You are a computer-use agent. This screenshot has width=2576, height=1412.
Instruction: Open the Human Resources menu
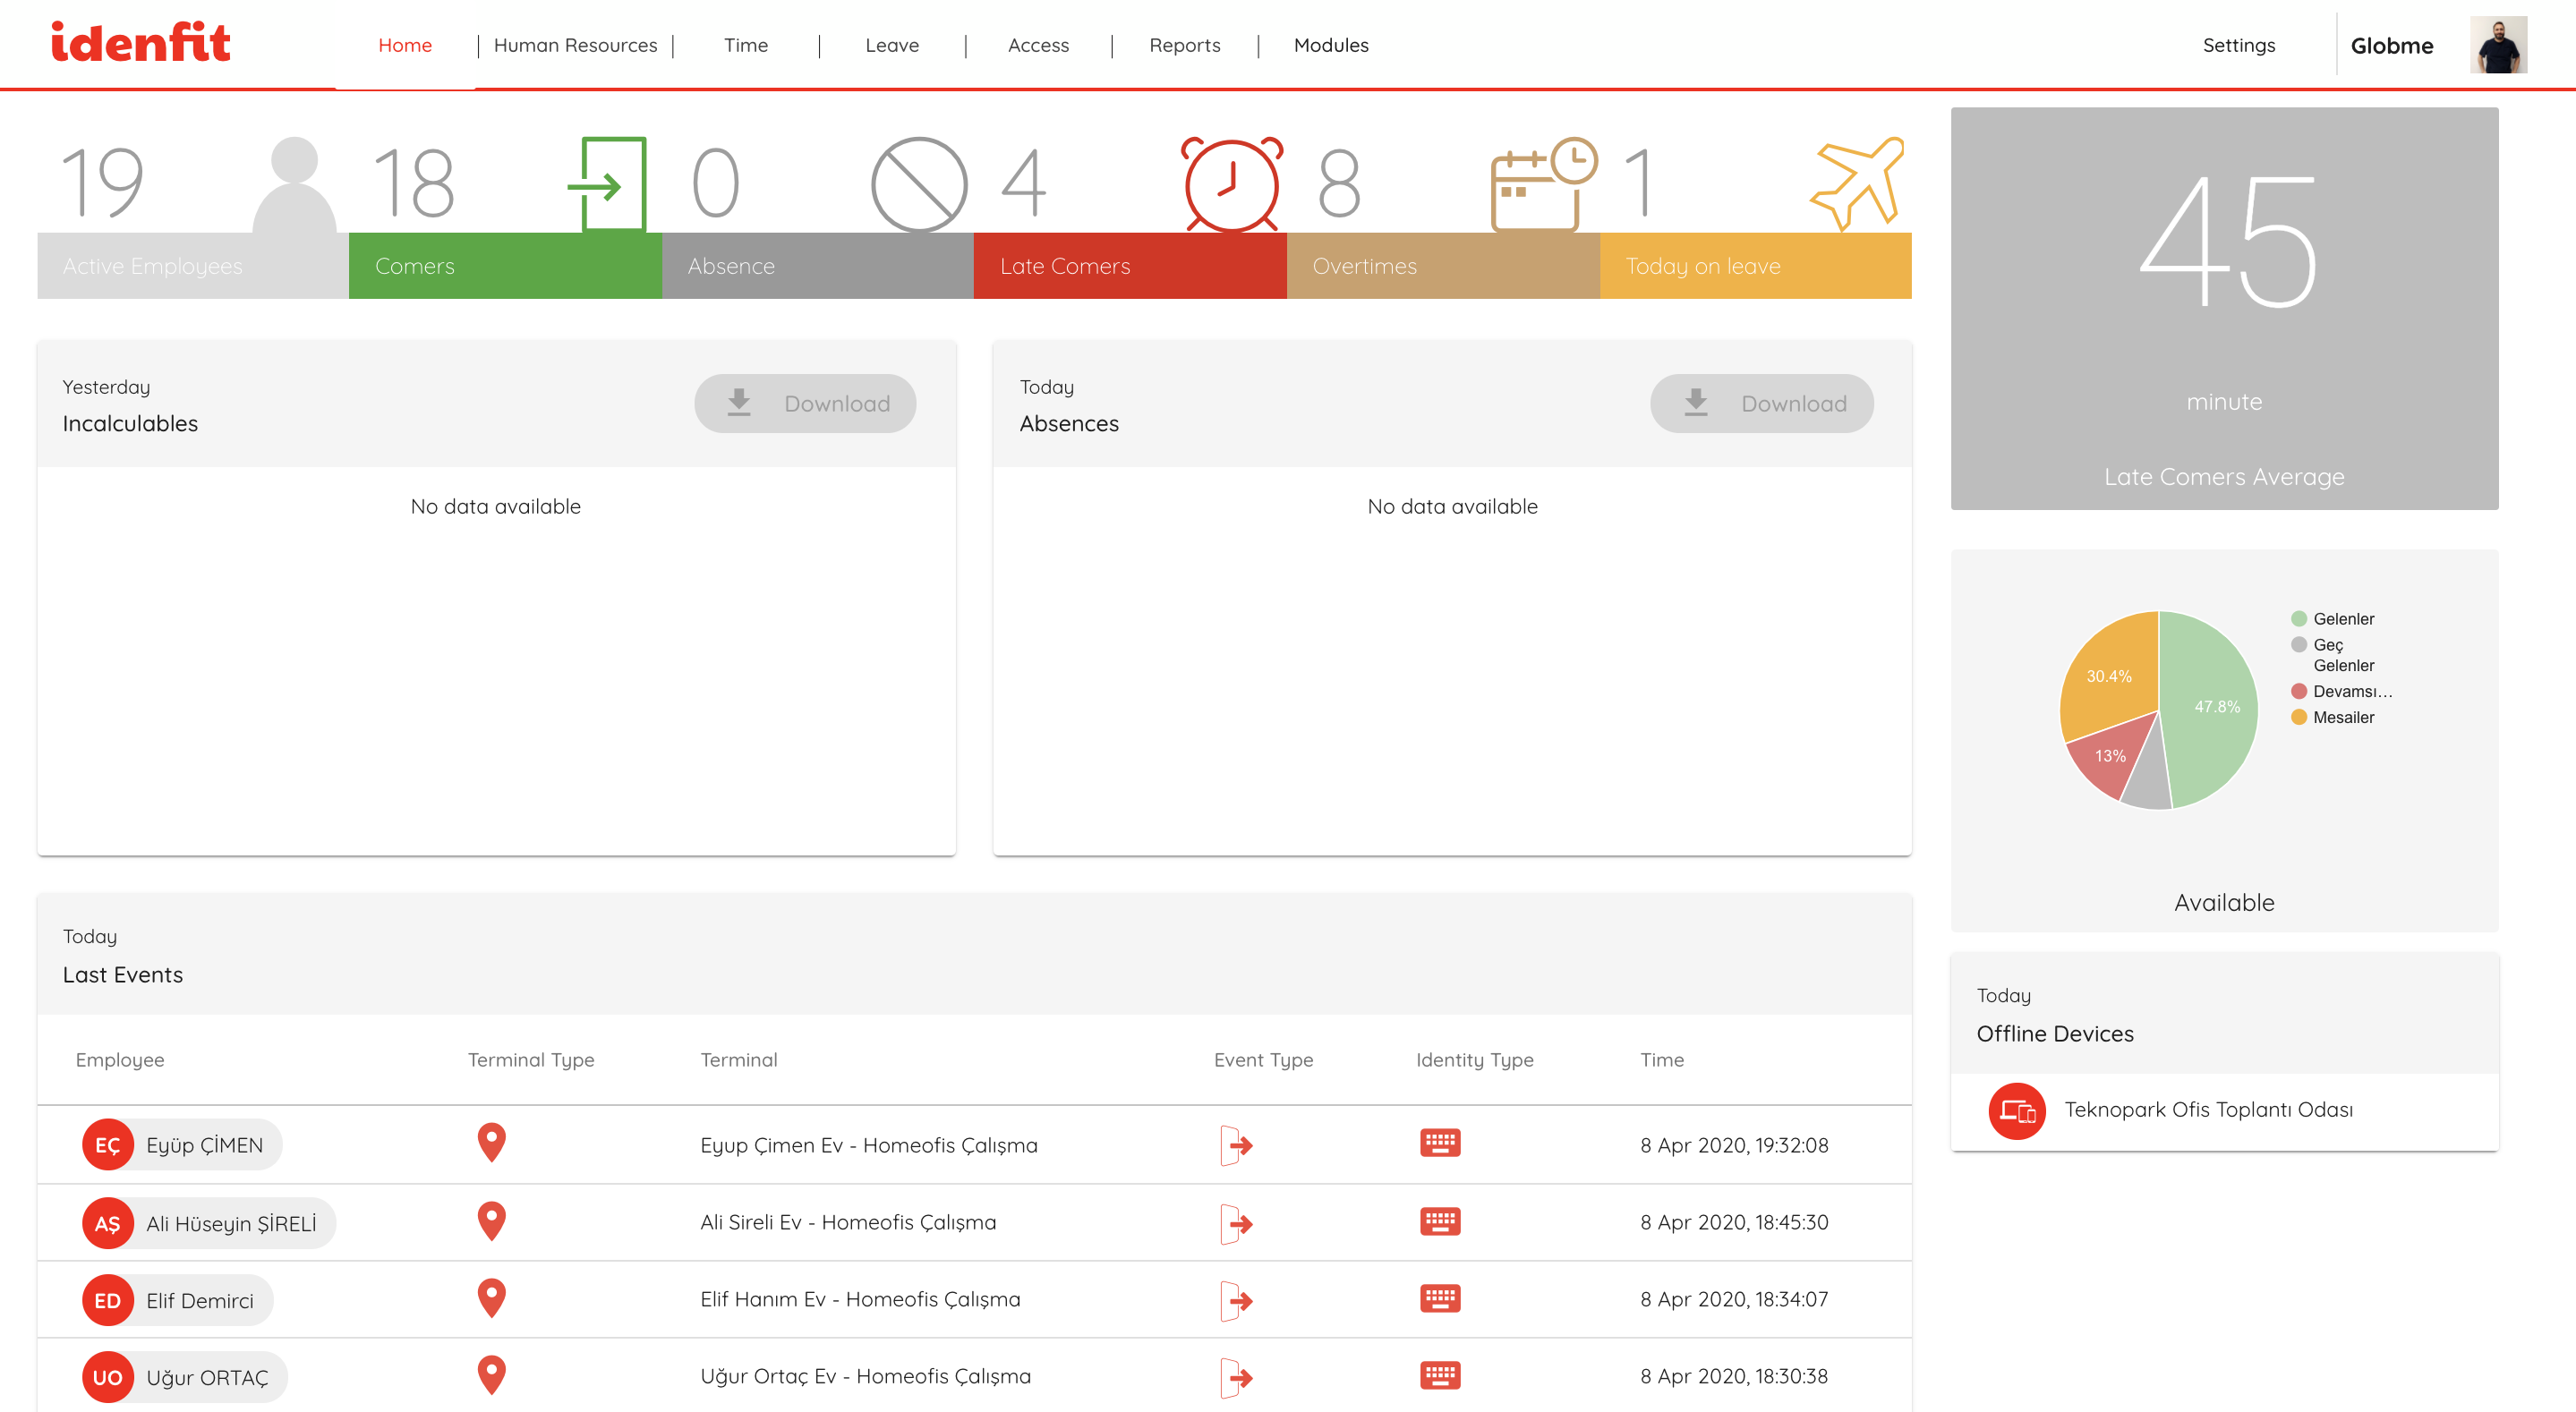tap(575, 45)
